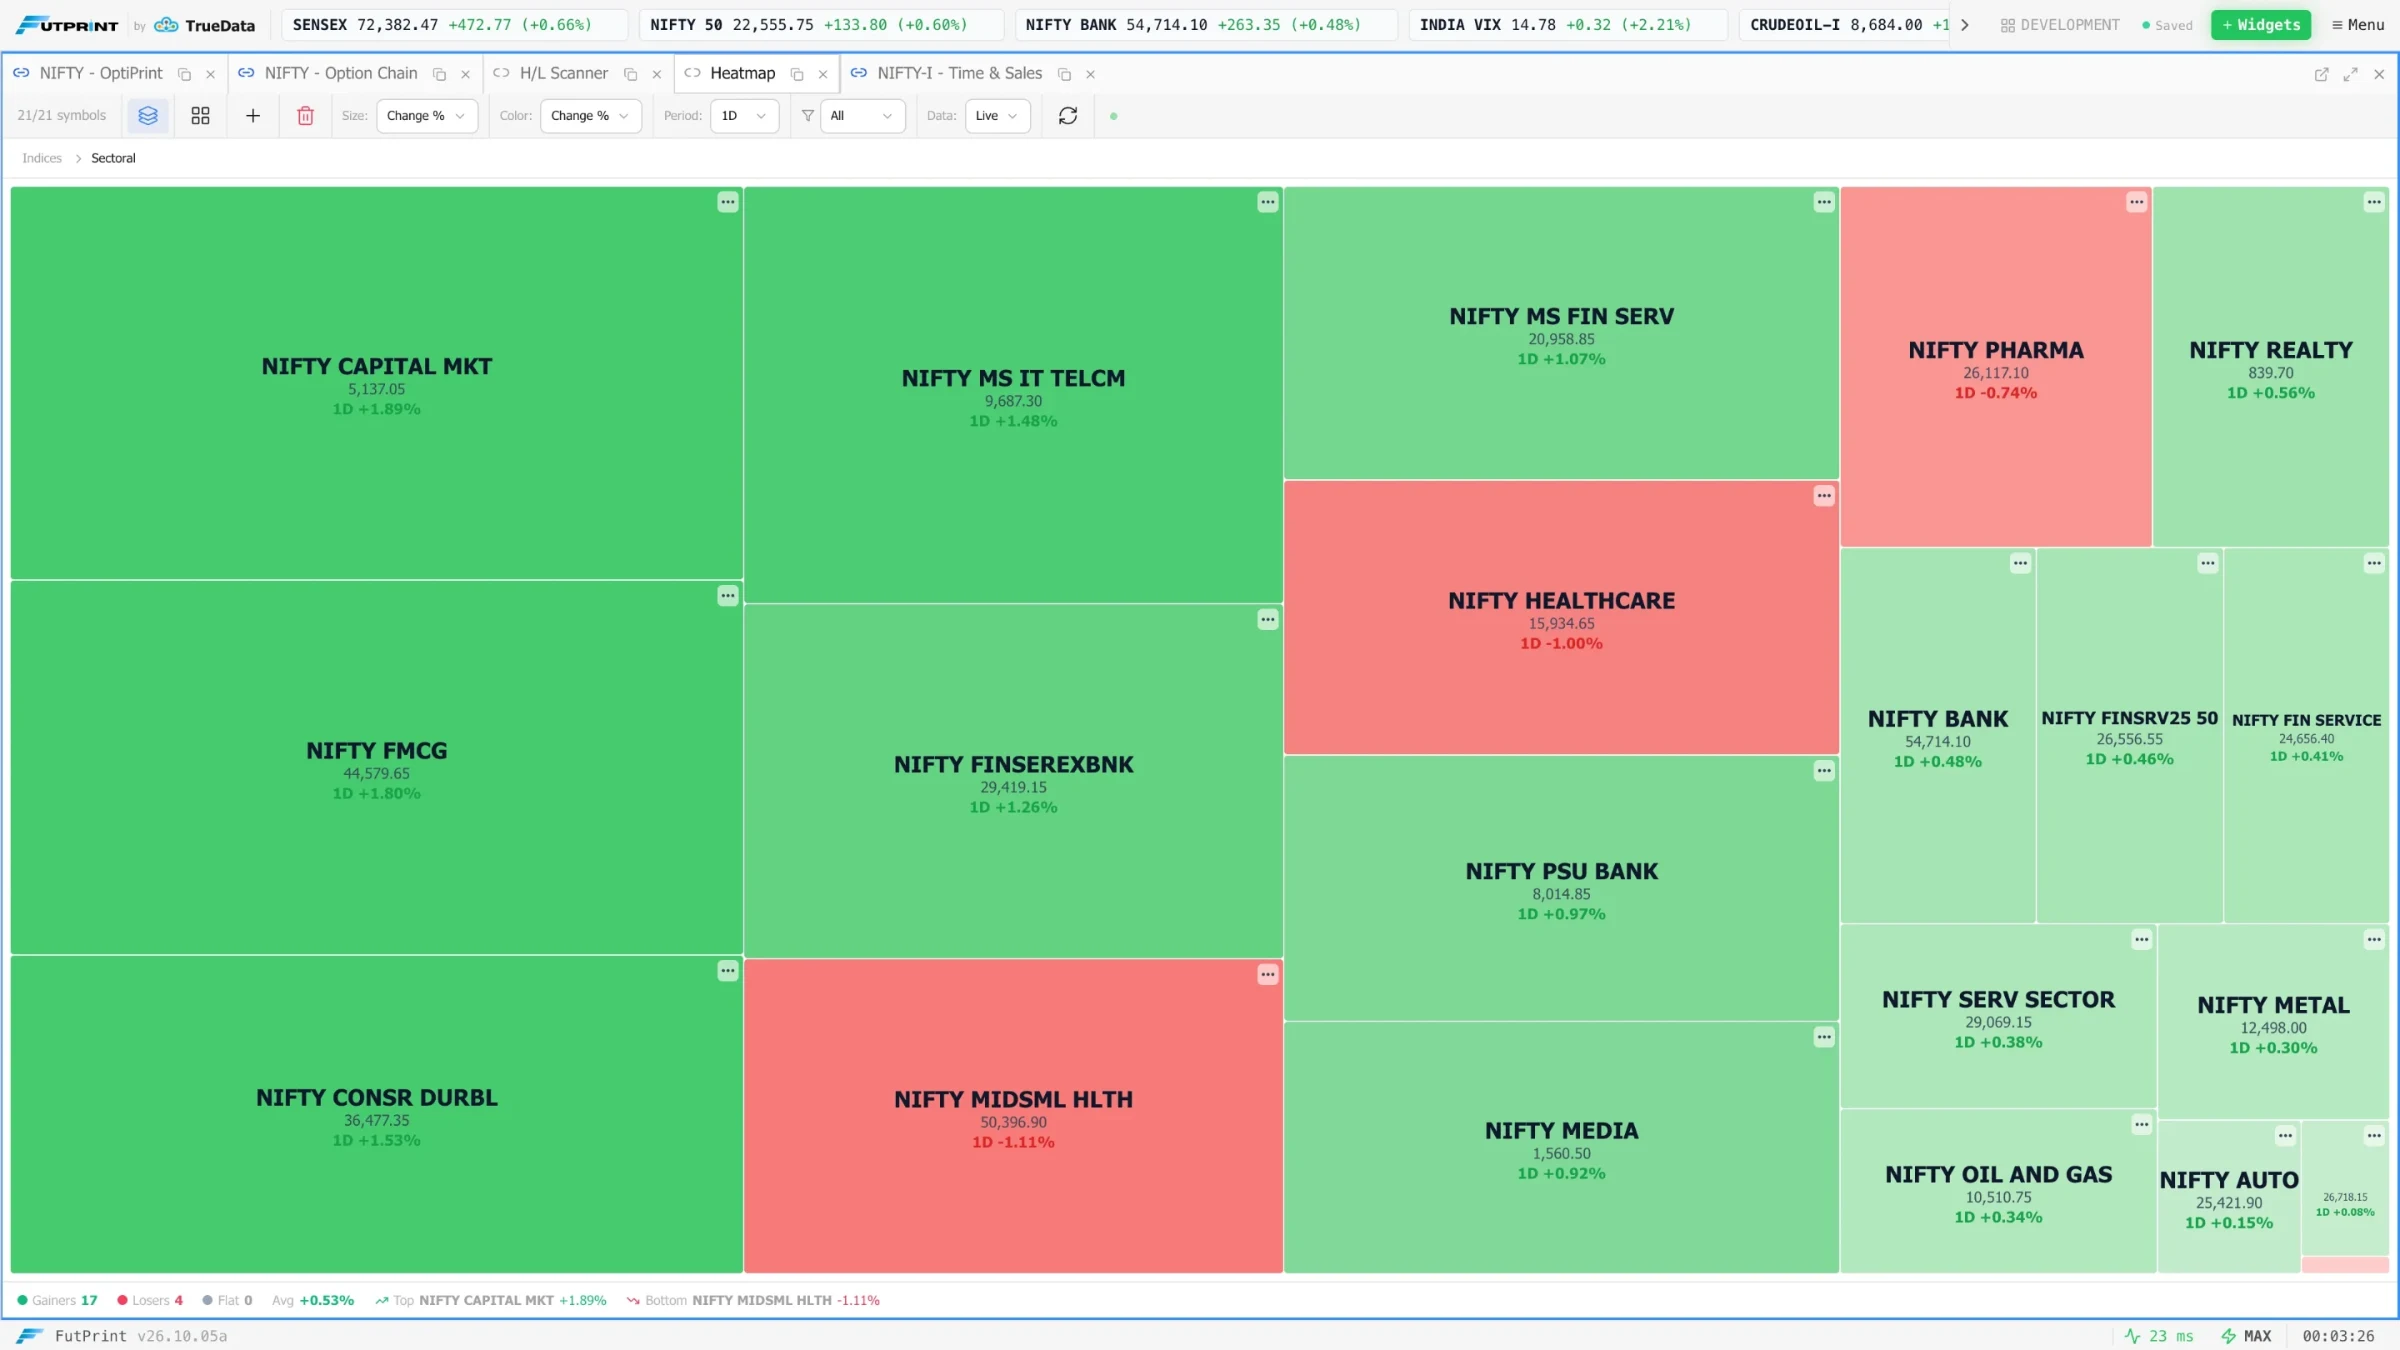The height and width of the screenshot is (1350, 2400).
Task: Open options menu on NIFTY PHARMA tile
Action: click(2136, 202)
